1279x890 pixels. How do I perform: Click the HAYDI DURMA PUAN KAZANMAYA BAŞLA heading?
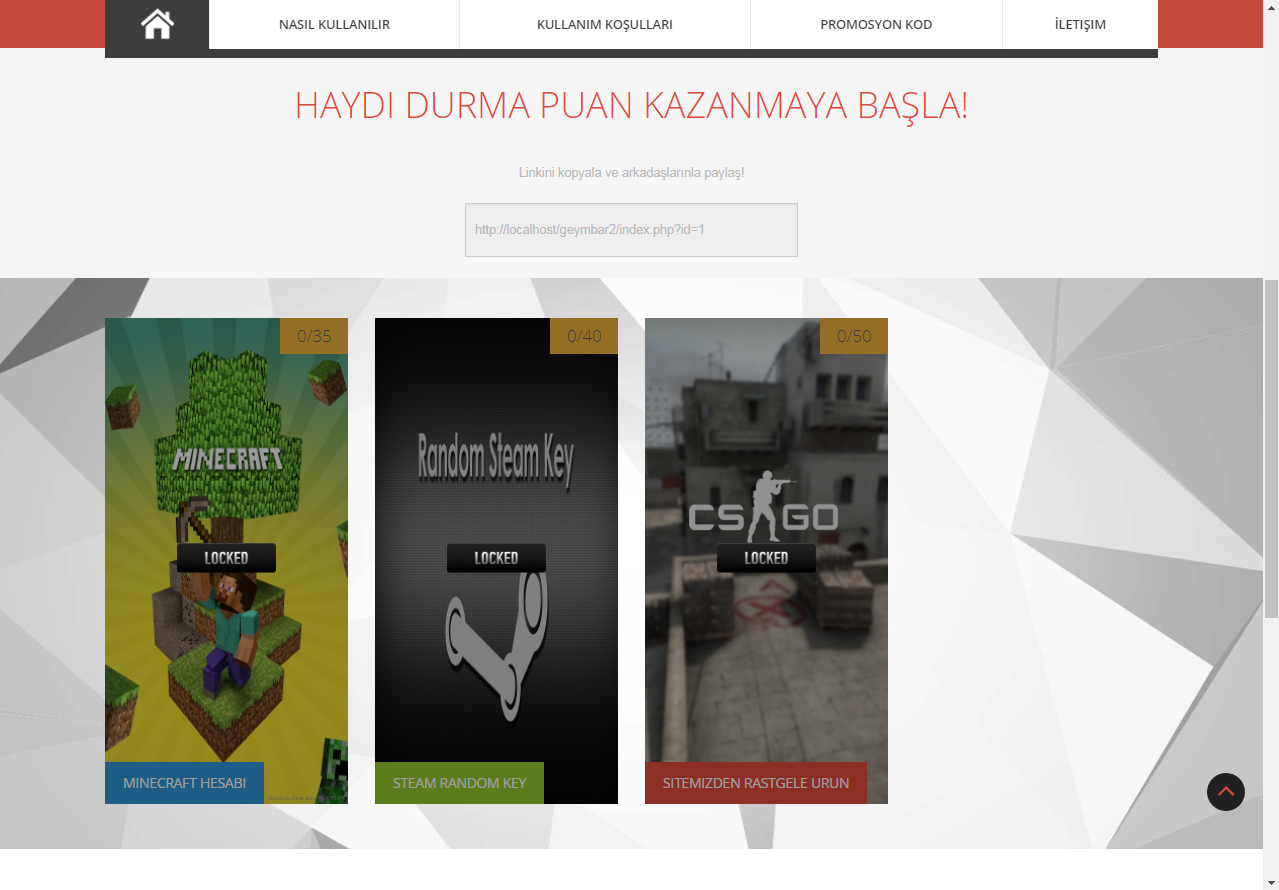coord(631,106)
